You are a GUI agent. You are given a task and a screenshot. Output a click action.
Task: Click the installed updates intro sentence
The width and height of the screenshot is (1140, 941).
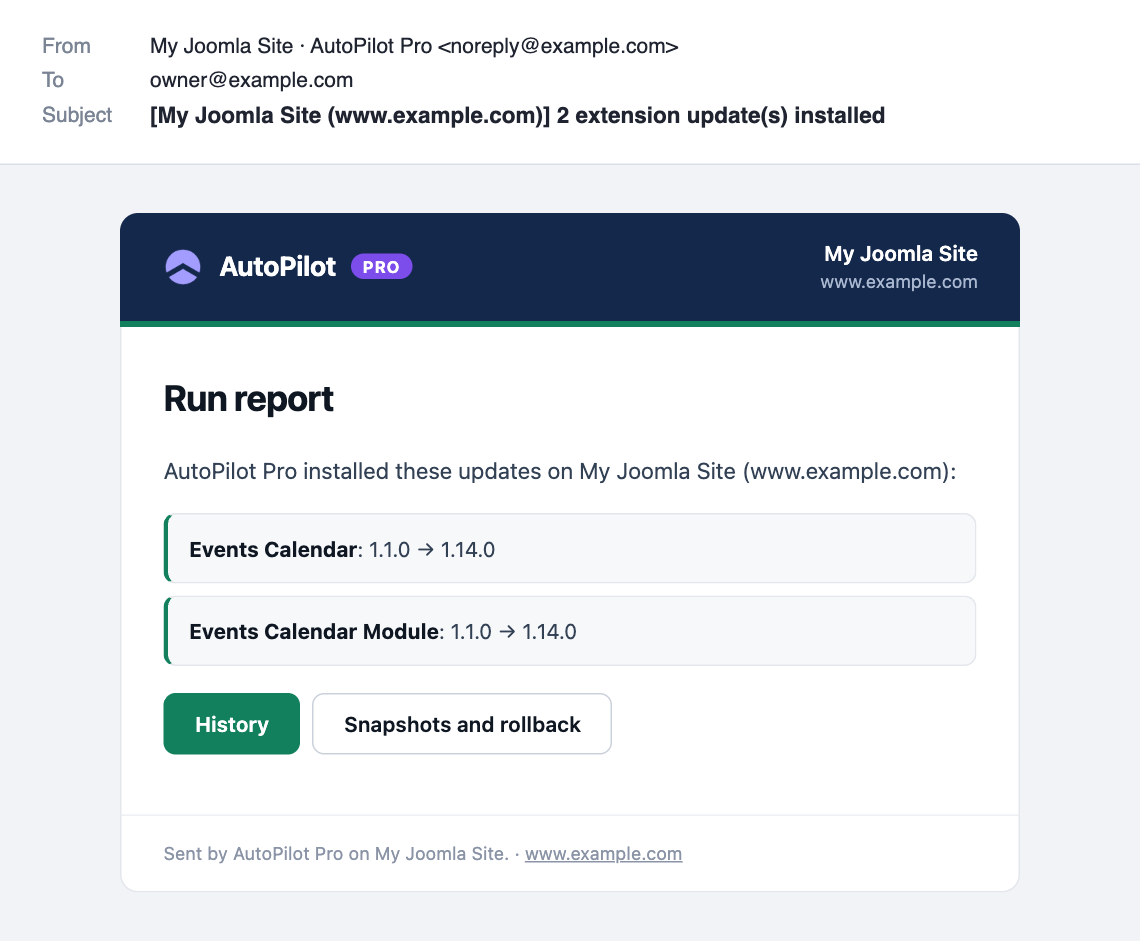[560, 471]
